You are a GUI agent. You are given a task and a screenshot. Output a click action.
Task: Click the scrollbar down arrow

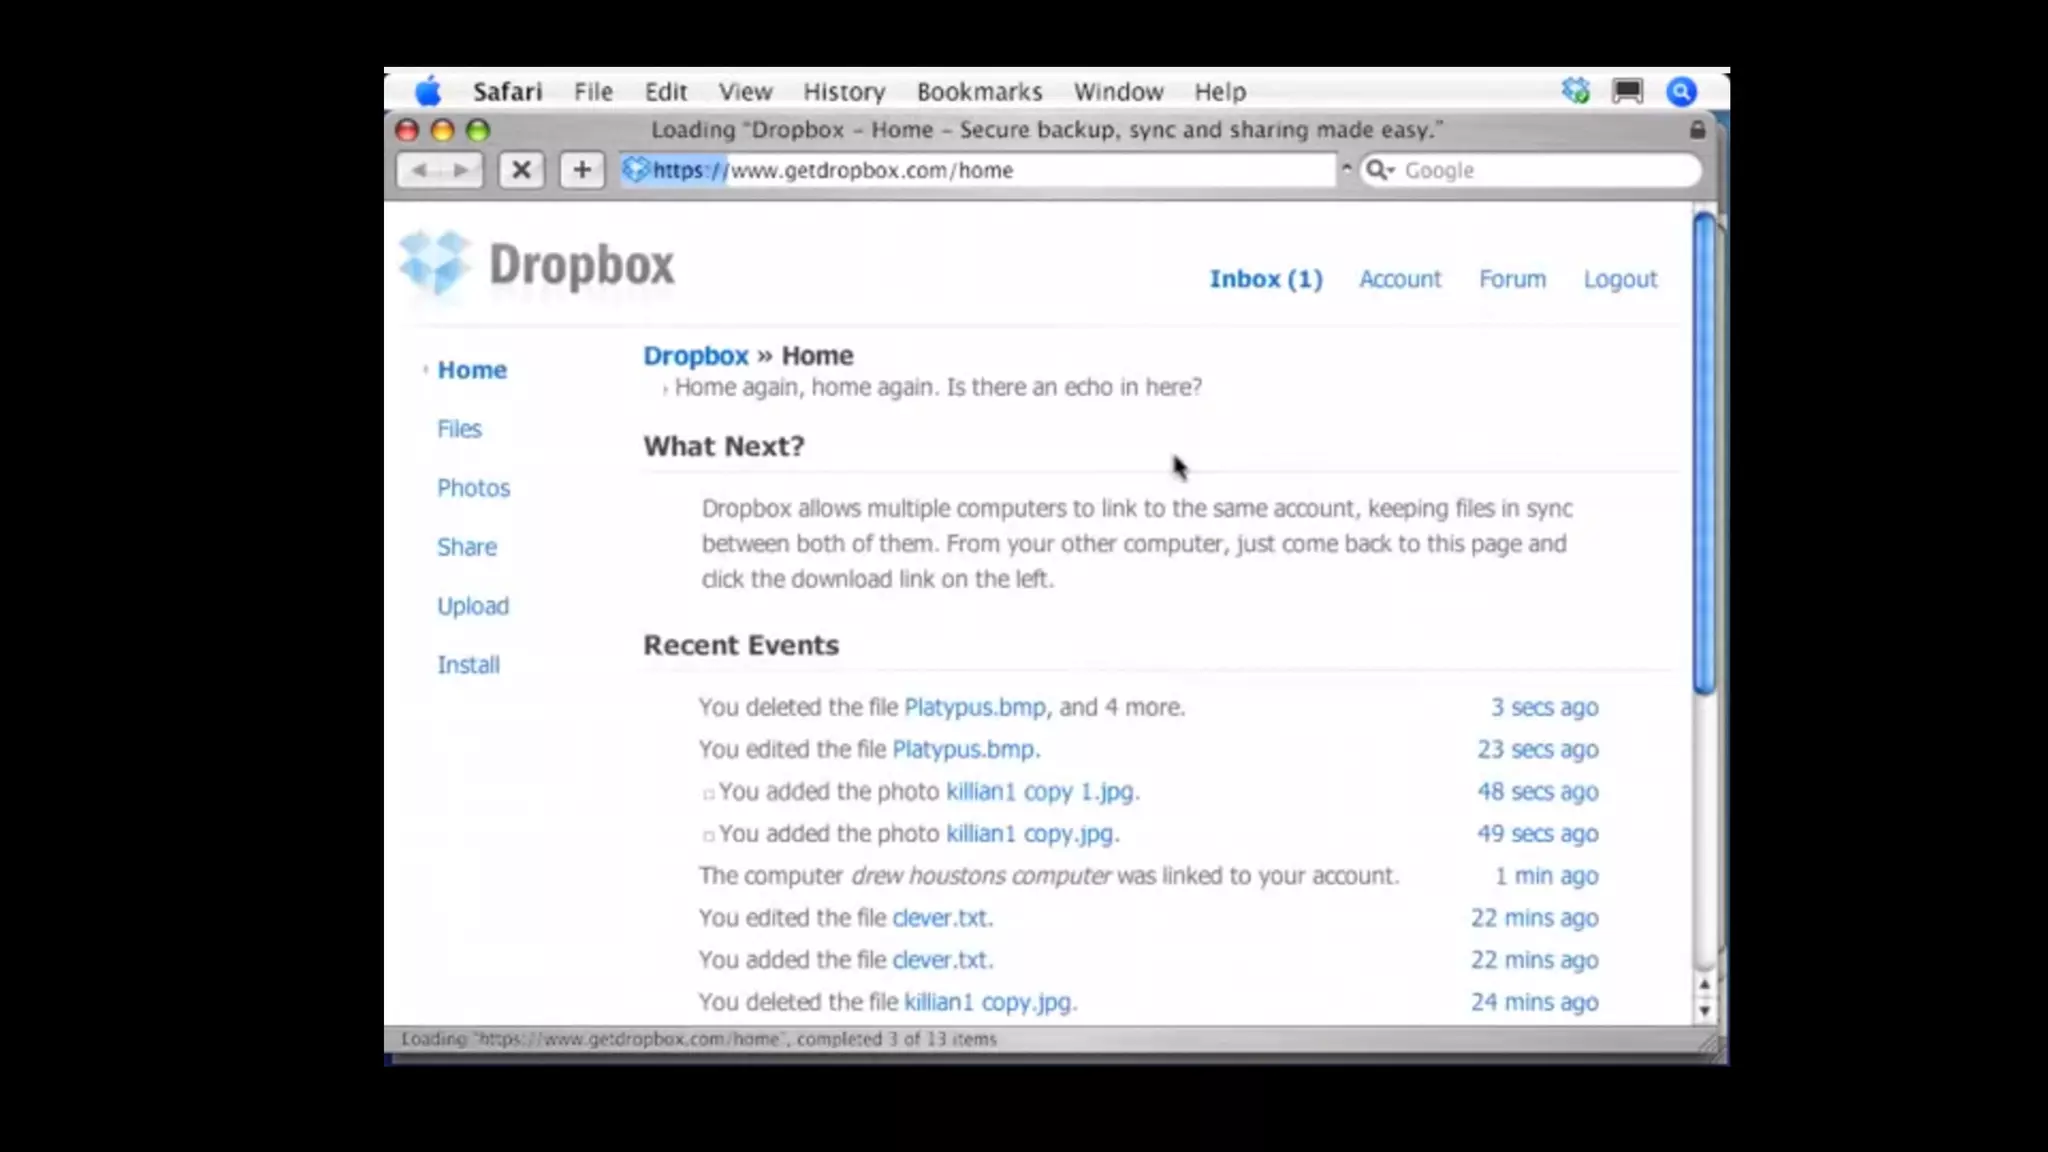1704,1011
